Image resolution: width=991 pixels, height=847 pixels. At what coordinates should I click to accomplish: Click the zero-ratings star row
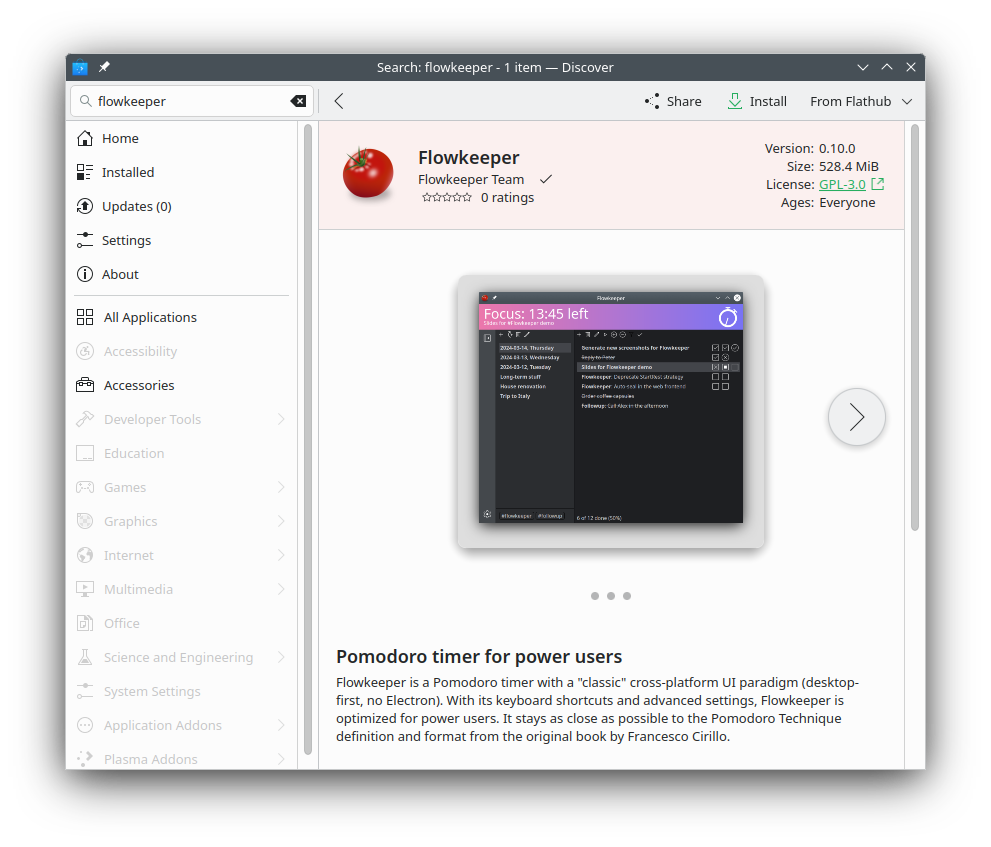(447, 198)
